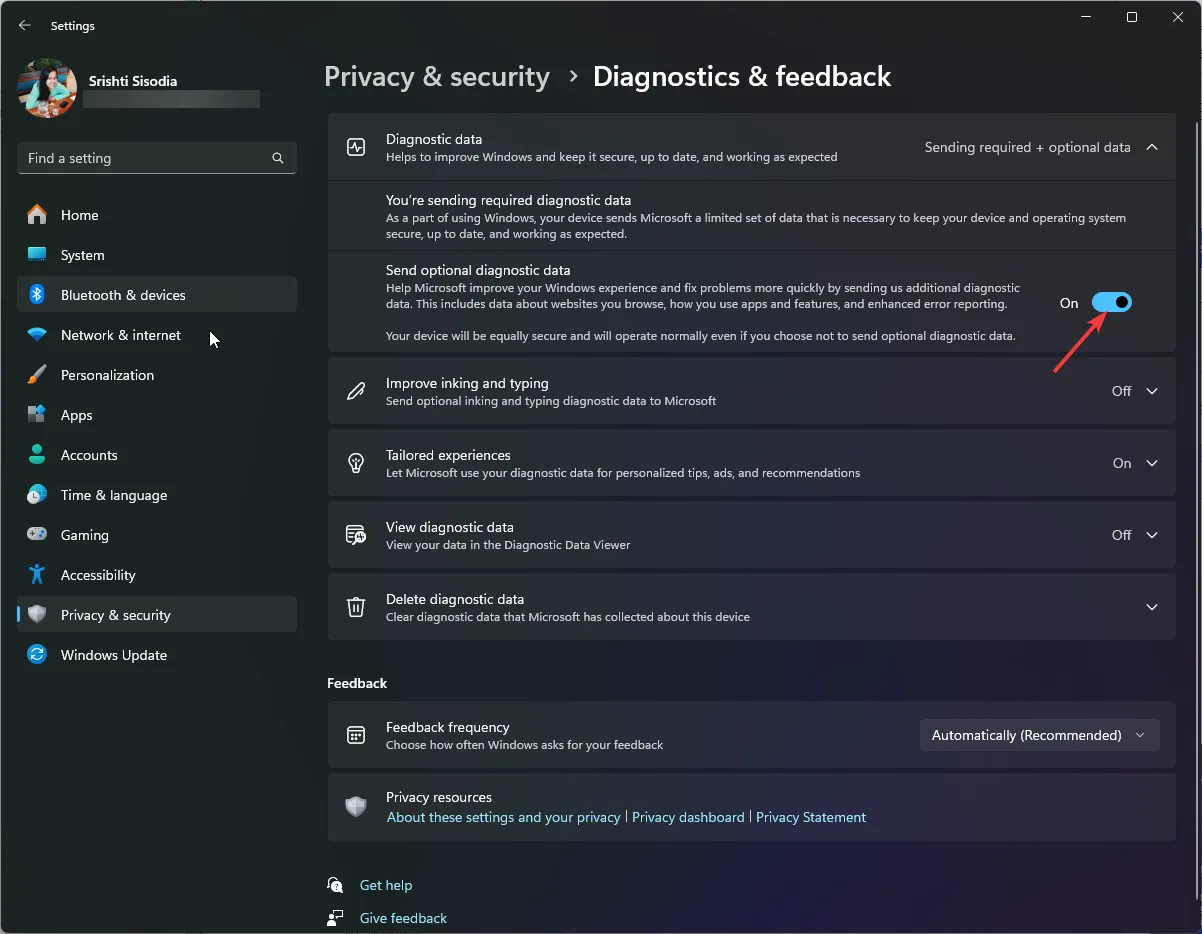Open Privacy Statement link
The height and width of the screenshot is (934, 1202).
[811, 817]
